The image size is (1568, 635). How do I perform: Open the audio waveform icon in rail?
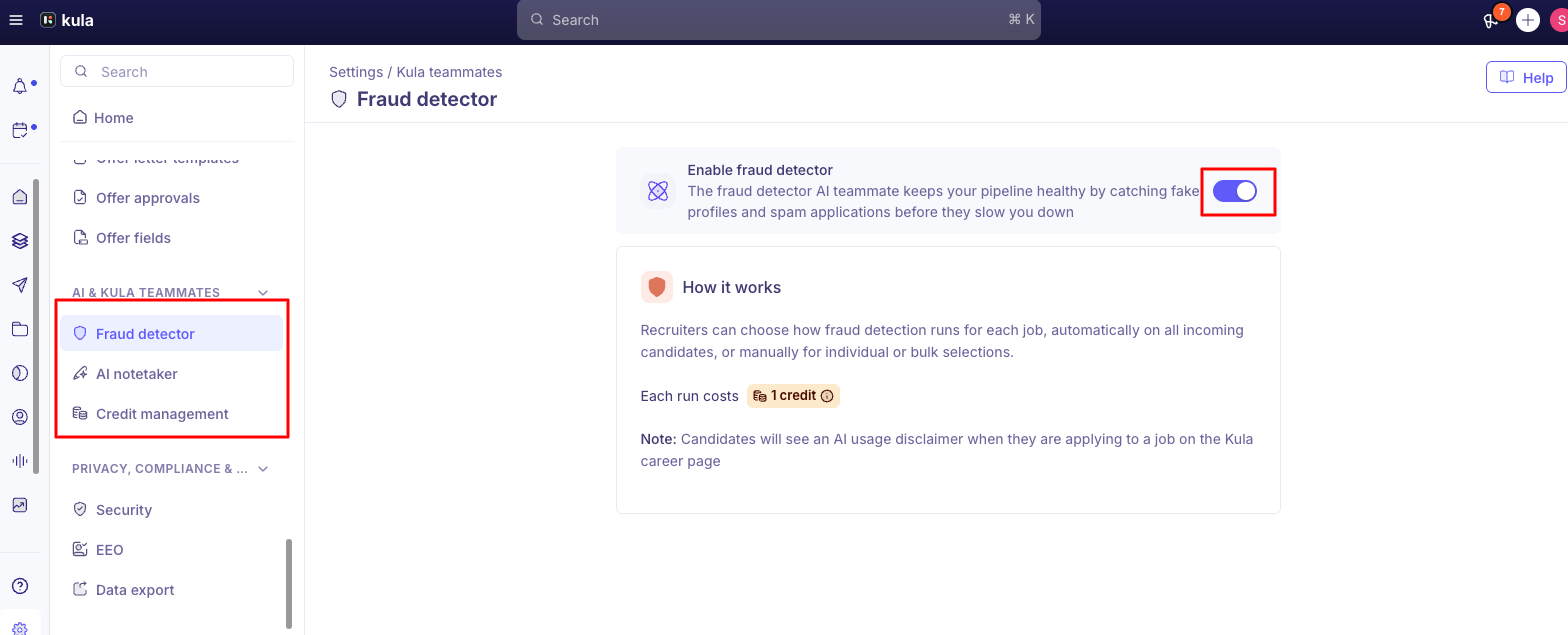click(20, 461)
